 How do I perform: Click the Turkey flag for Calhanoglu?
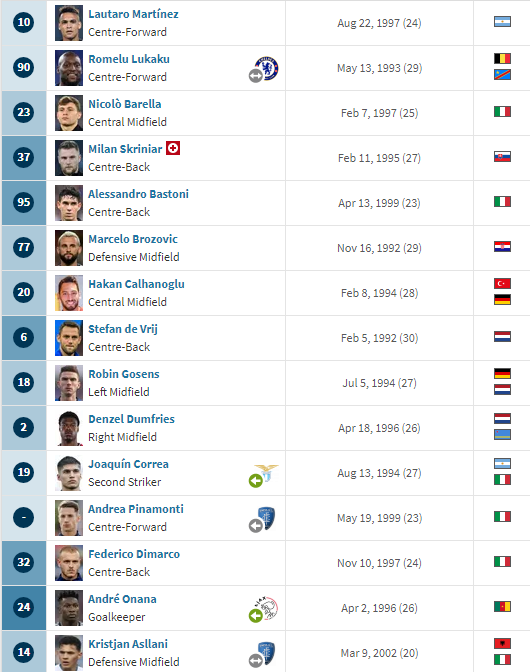pyautogui.click(x=502, y=283)
